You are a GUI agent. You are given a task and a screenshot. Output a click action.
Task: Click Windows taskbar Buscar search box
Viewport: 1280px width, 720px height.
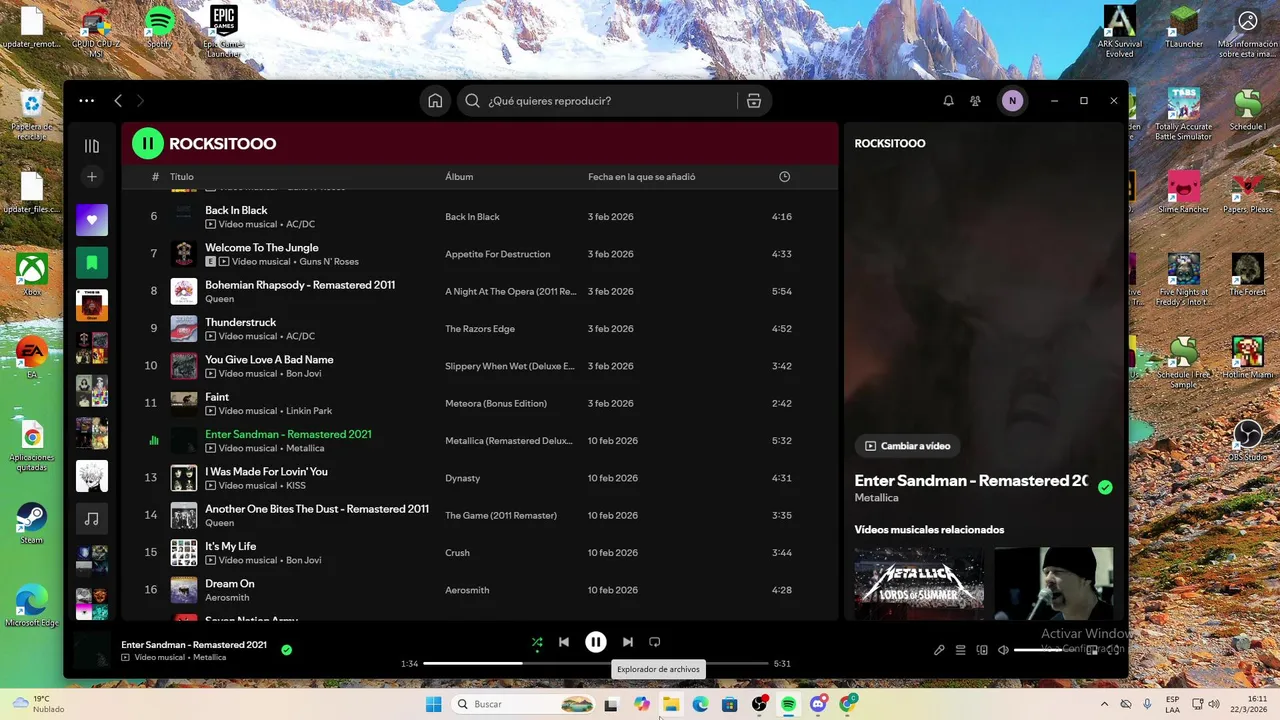tap(523, 705)
